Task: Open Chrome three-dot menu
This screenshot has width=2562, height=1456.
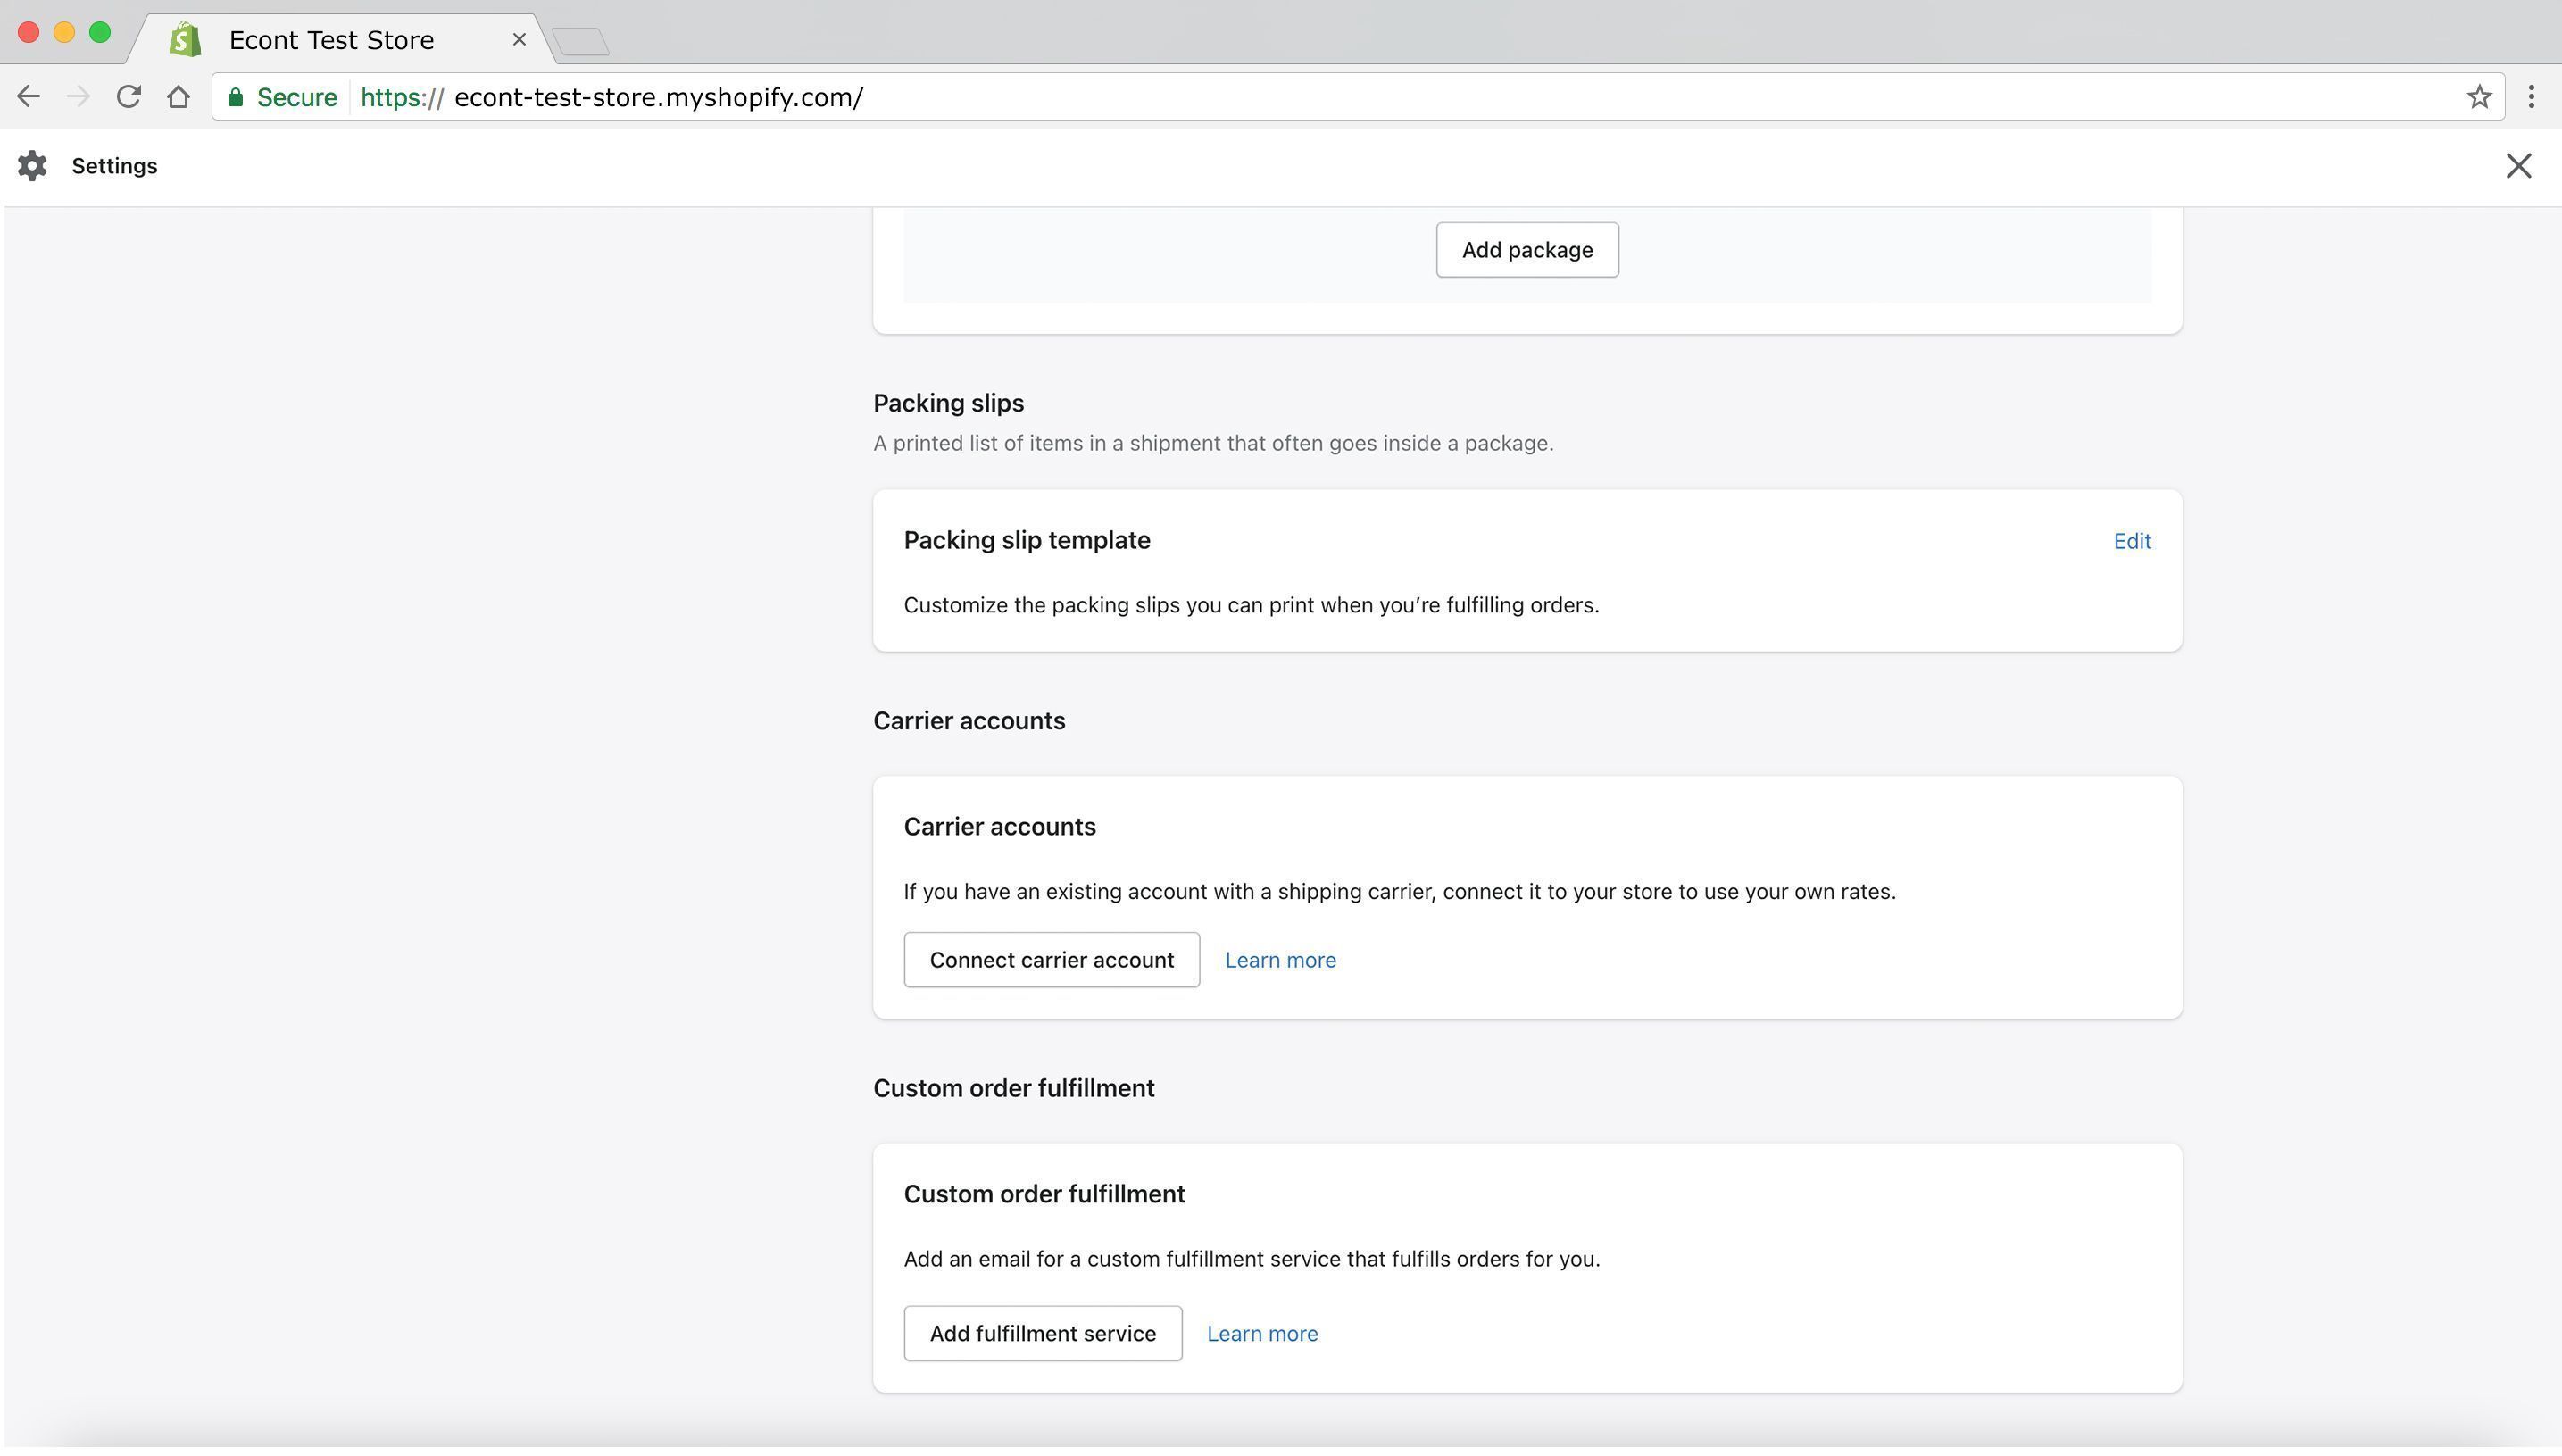Action: pos(2531,97)
